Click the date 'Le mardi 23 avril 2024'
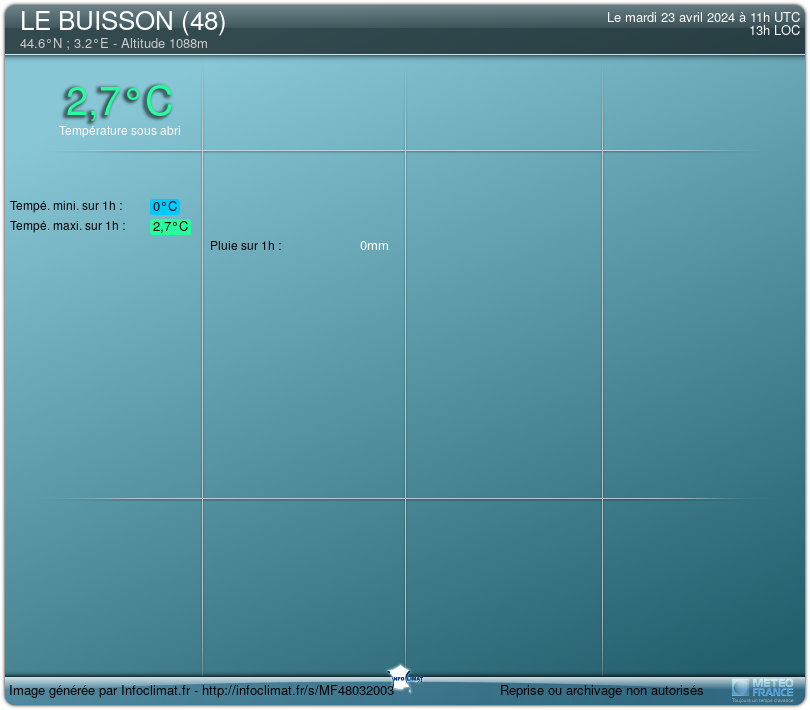This screenshot has width=810, height=710. (672, 18)
